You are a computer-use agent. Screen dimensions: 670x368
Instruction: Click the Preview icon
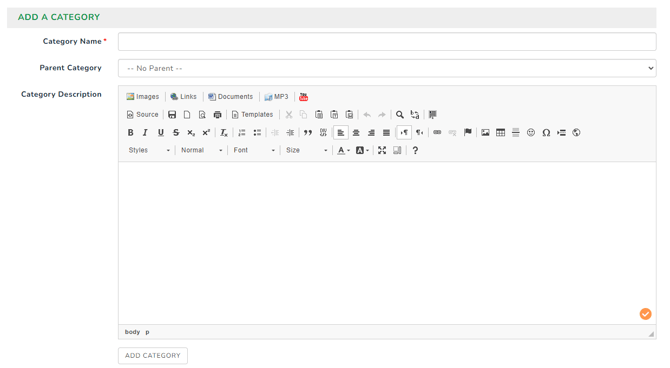tap(202, 115)
